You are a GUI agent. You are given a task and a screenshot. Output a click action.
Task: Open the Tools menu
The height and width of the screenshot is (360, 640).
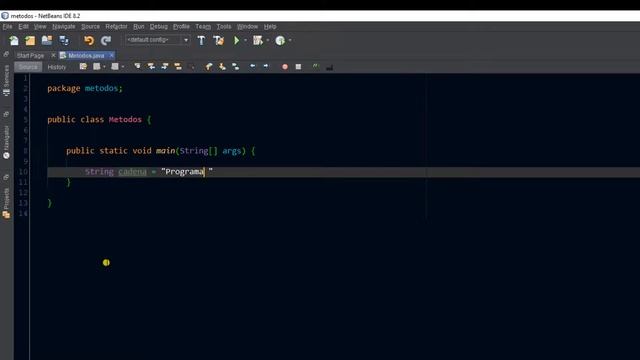click(224, 27)
